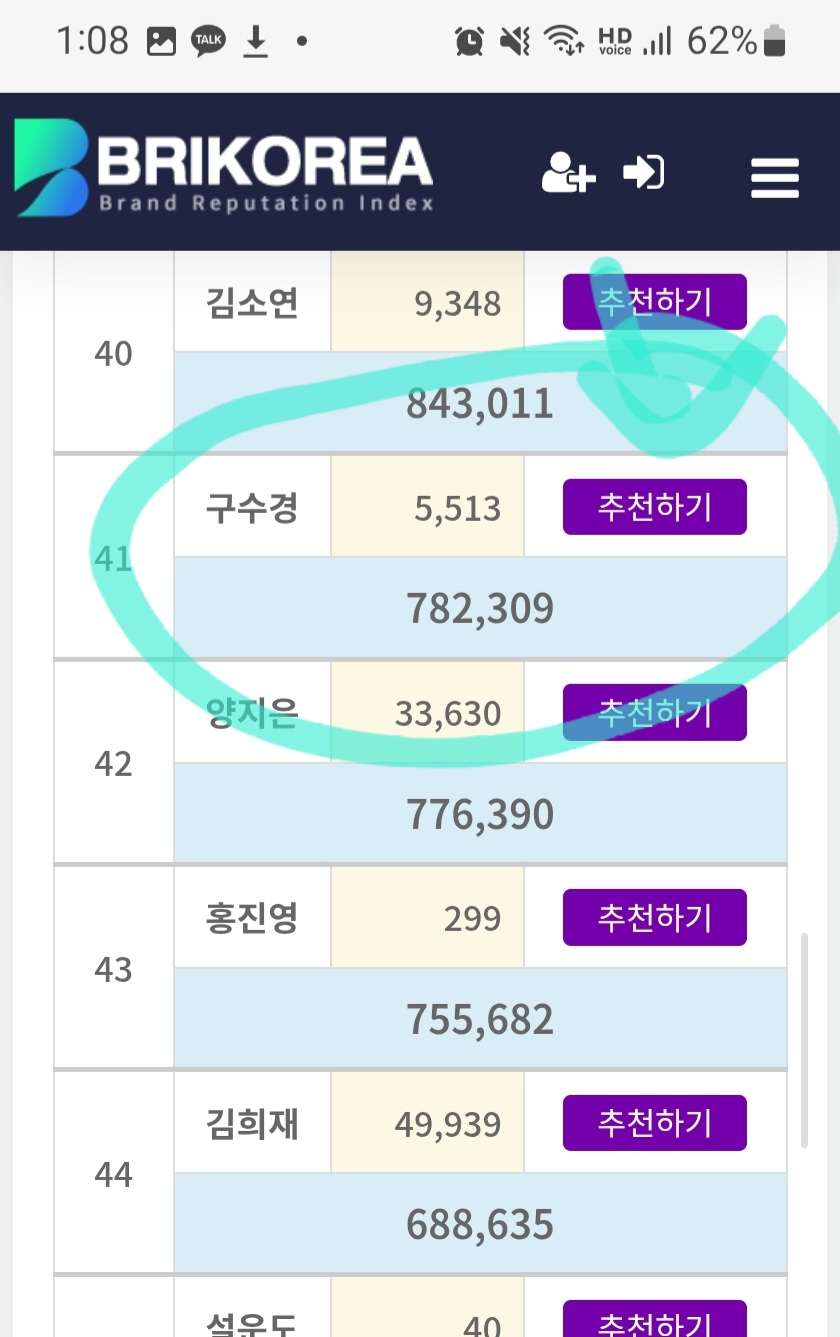Tap the Wi-Fi status icon

(x=564, y=41)
